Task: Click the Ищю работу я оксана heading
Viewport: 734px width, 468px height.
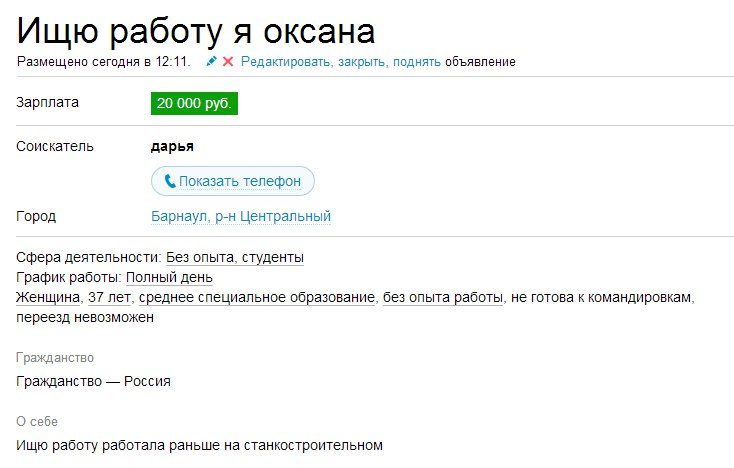Action: (x=196, y=30)
